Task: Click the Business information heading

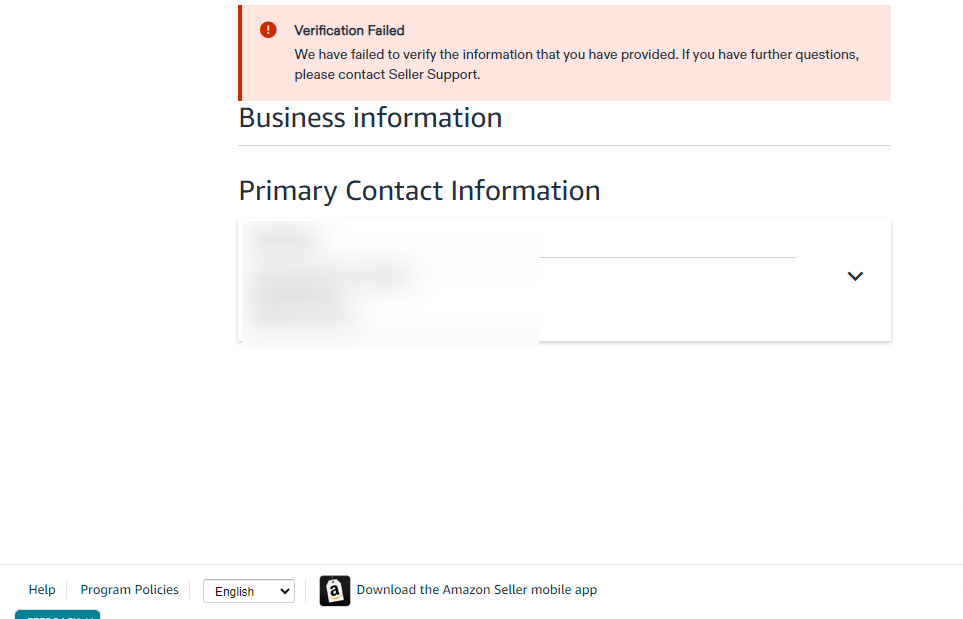Action: pos(370,118)
